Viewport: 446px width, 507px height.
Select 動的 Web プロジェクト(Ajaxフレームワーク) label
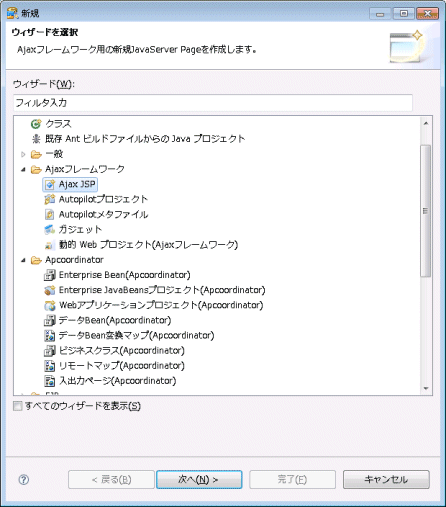click(148, 245)
